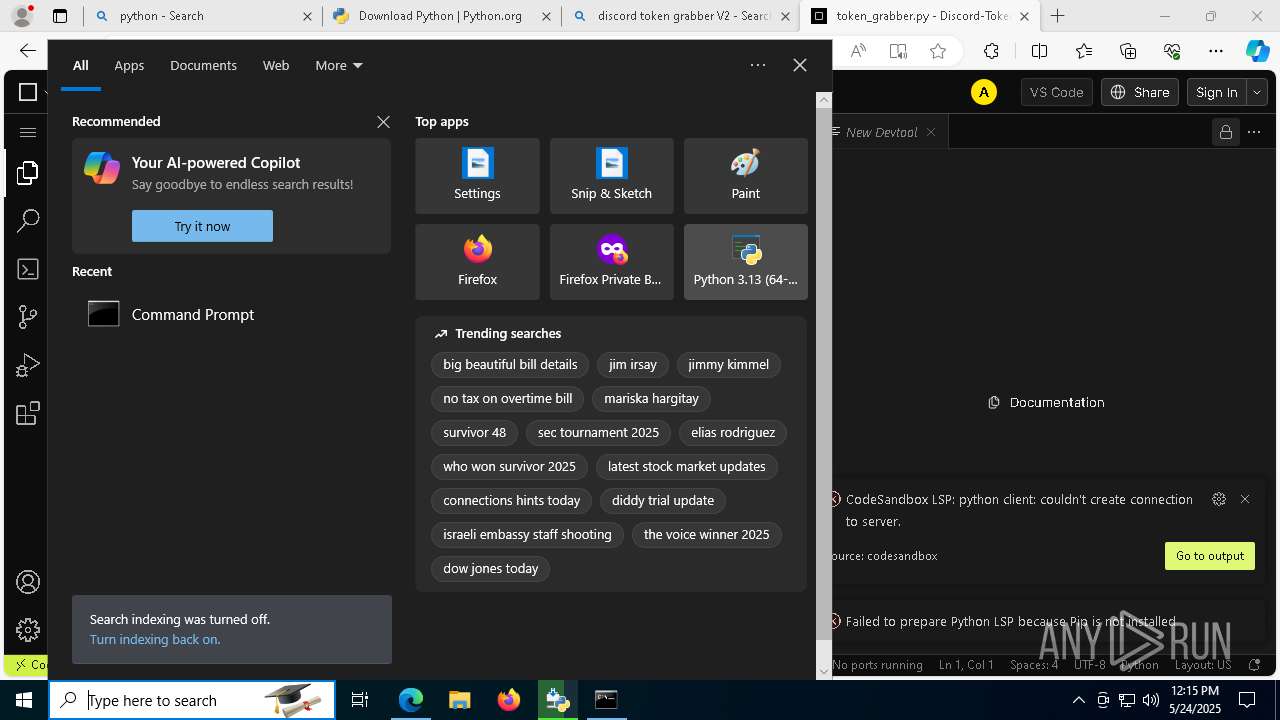1280x720 pixels.
Task: Open Explorer icon in VS Code activity bar
Action: tap(28, 173)
